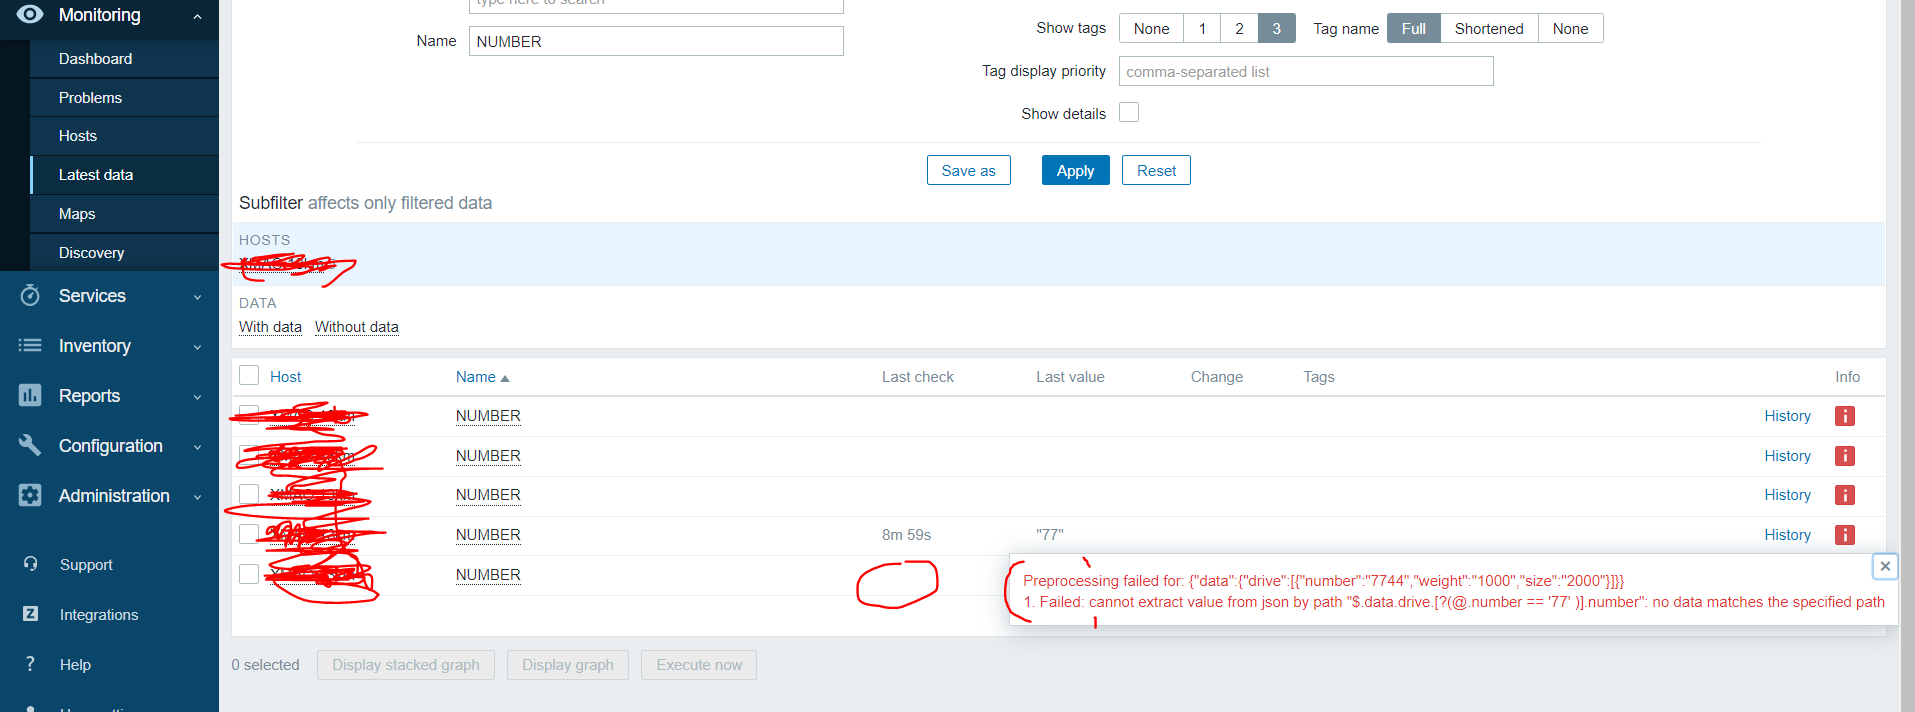Expand the Administration menu chevron
This screenshot has width=1915, height=712.
tap(197, 497)
